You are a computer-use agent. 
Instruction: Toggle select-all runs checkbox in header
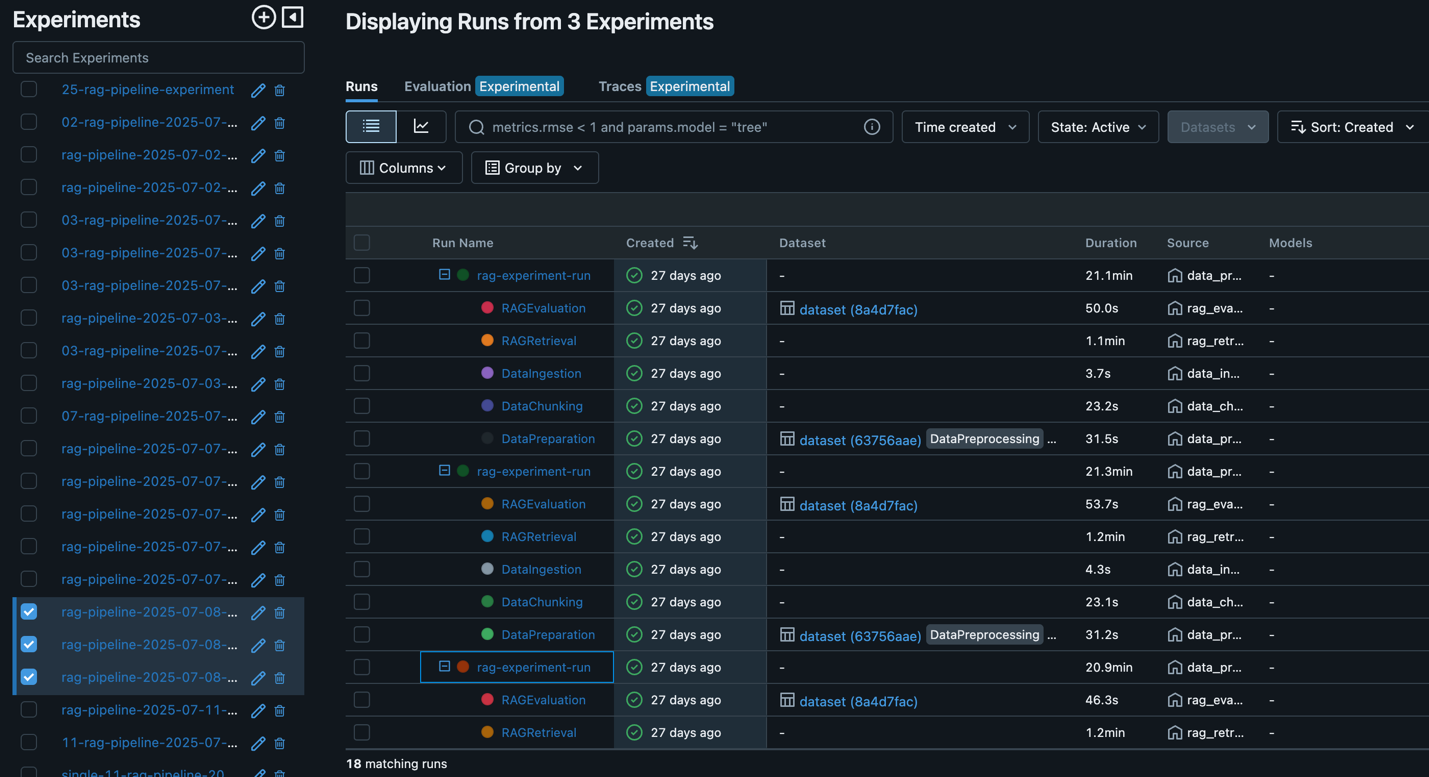pos(362,243)
